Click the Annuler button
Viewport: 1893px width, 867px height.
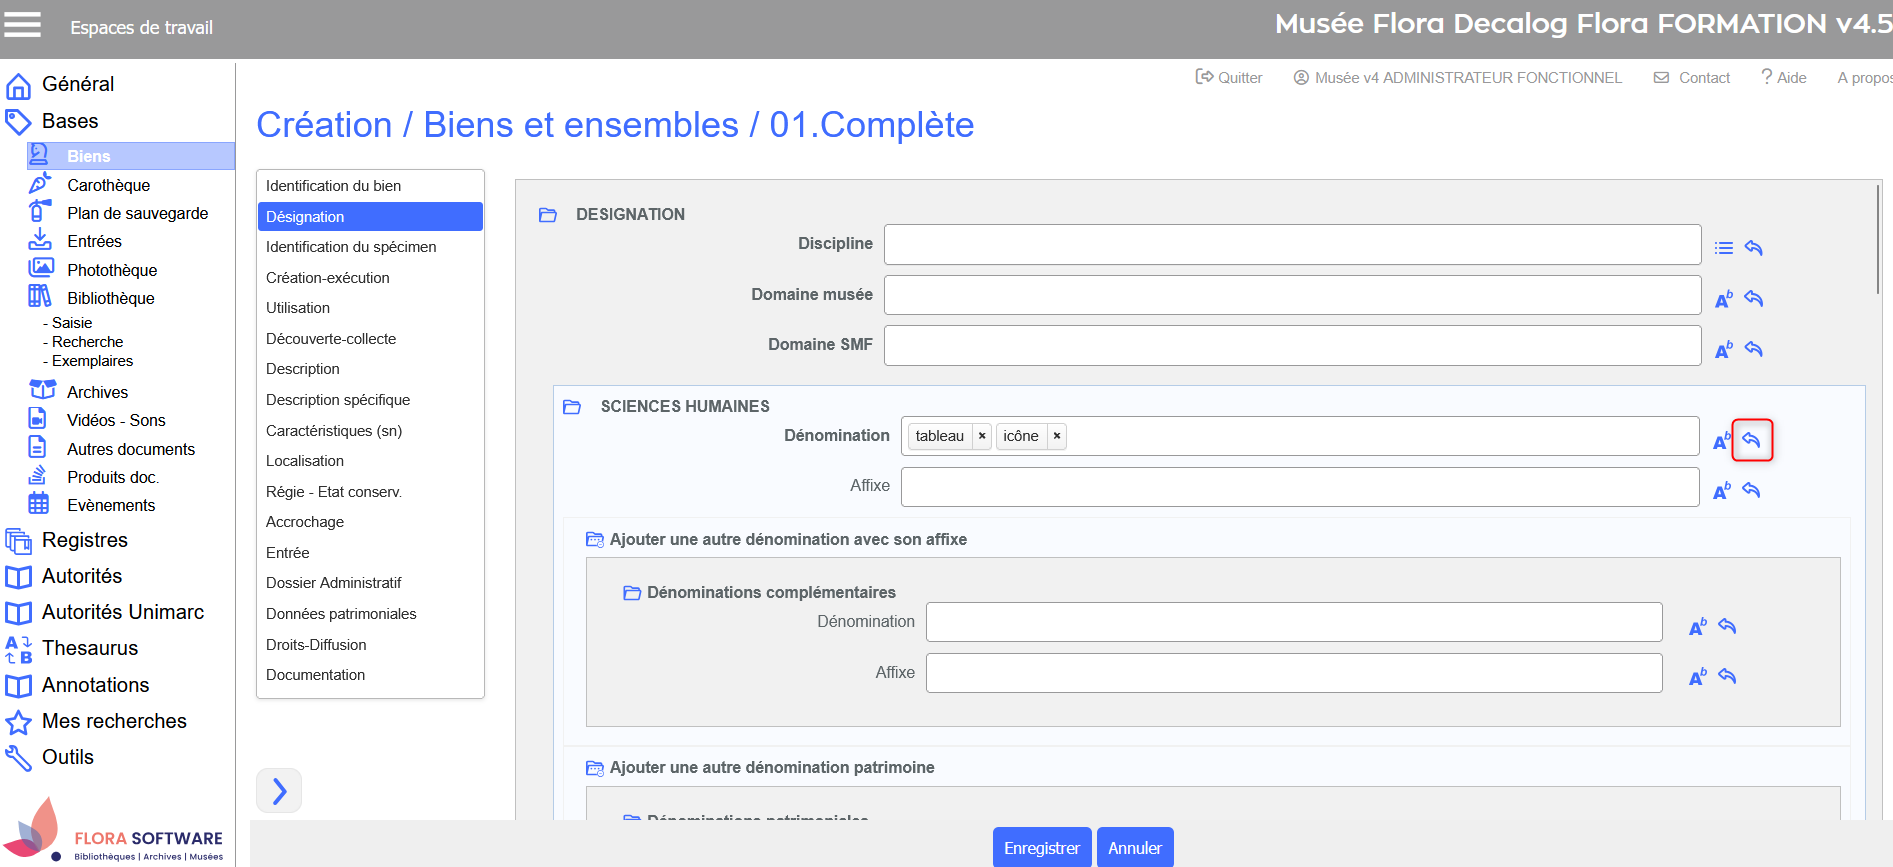(x=1134, y=848)
